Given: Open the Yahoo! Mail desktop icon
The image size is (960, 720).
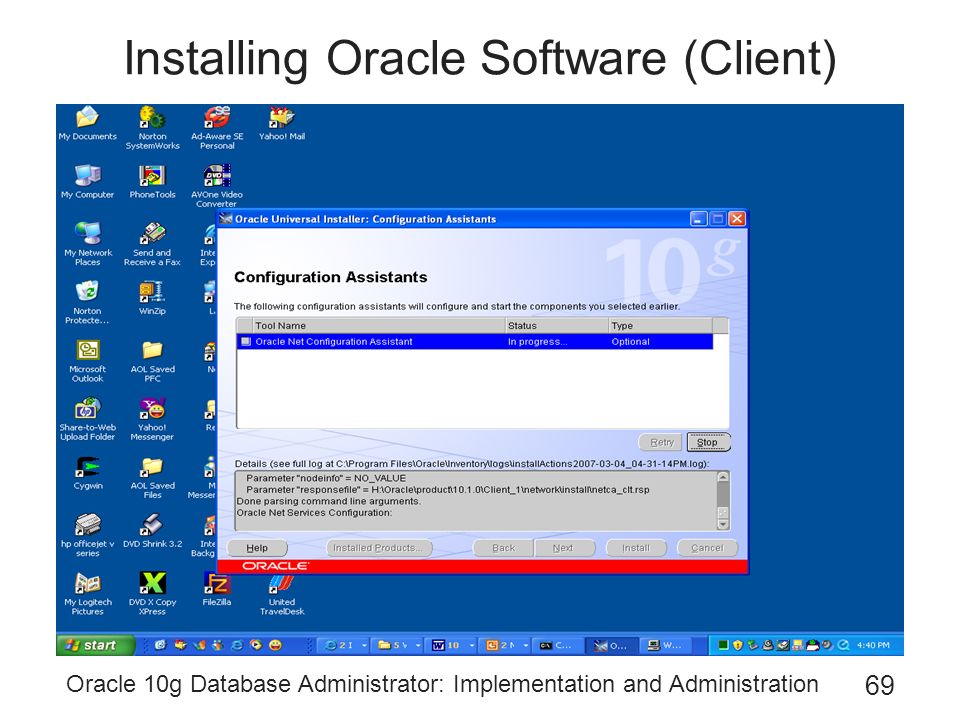Looking at the screenshot, I should [282, 123].
